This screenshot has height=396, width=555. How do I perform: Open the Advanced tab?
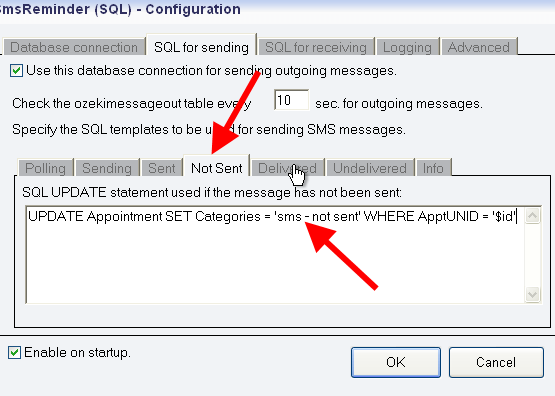(479, 47)
